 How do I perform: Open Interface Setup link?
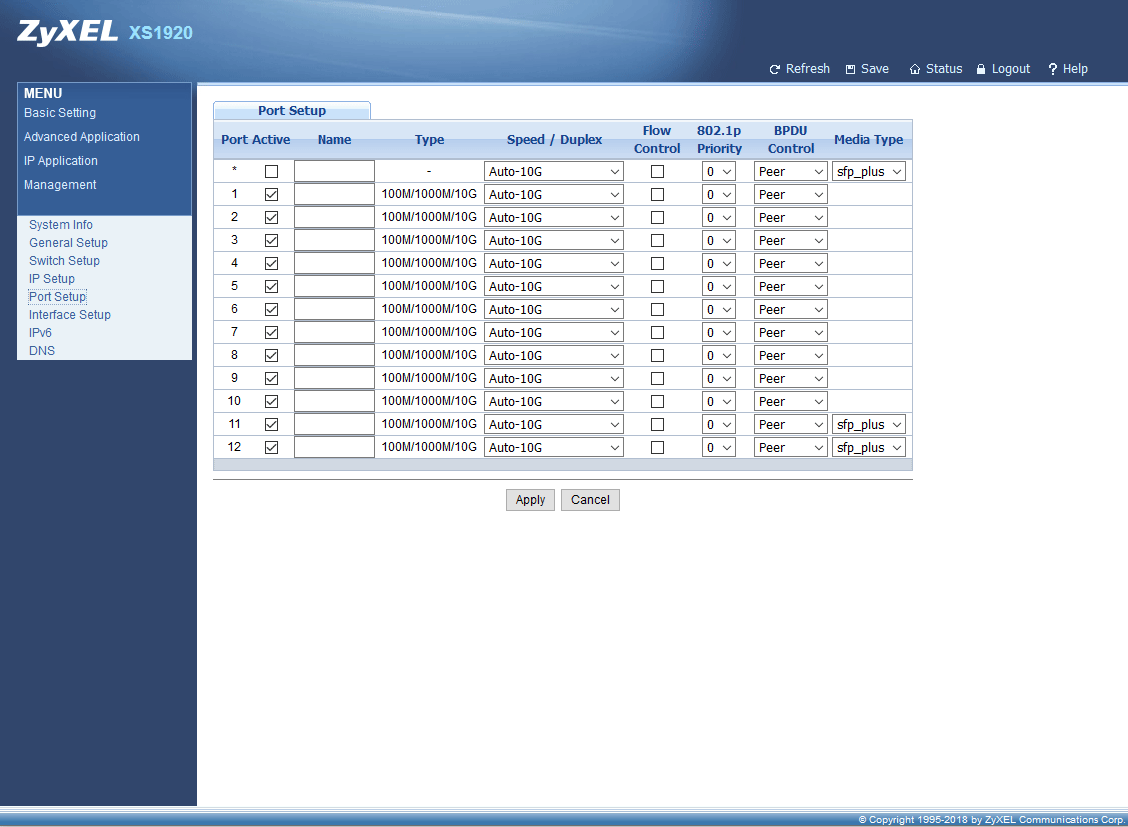(x=70, y=315)
